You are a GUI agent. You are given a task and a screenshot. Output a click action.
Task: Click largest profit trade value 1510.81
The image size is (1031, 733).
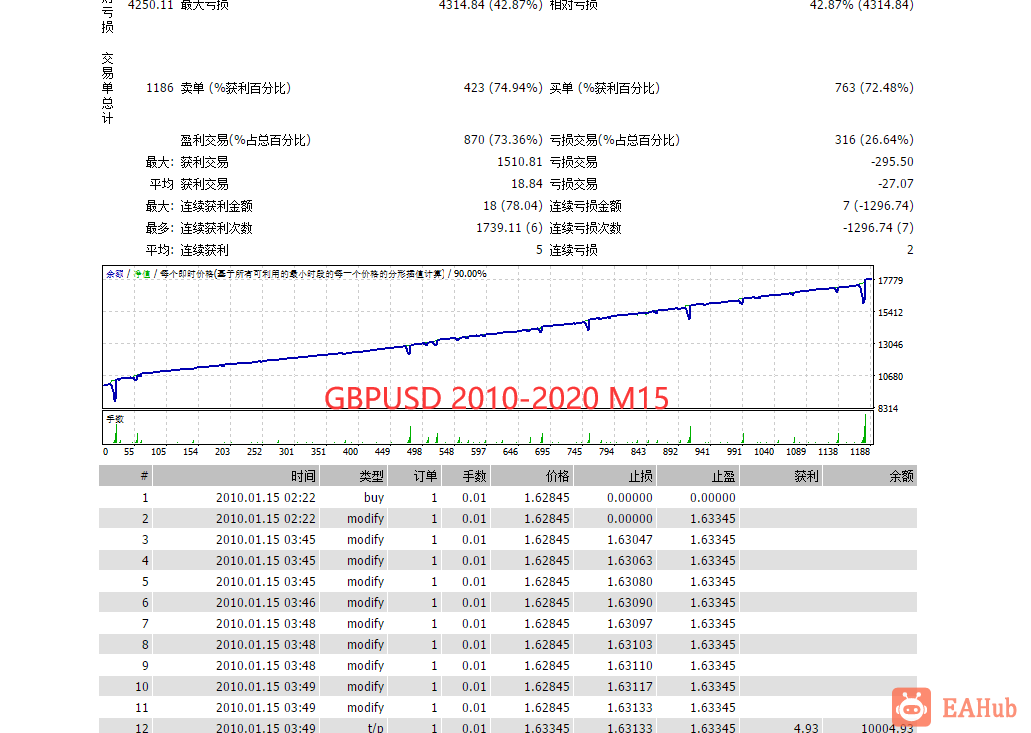click(519, 162)
